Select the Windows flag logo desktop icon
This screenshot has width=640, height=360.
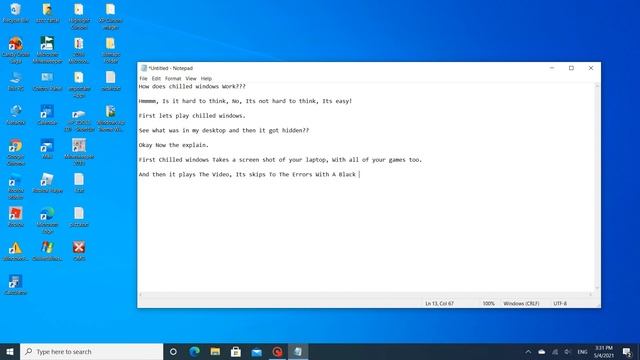[47, 251]
